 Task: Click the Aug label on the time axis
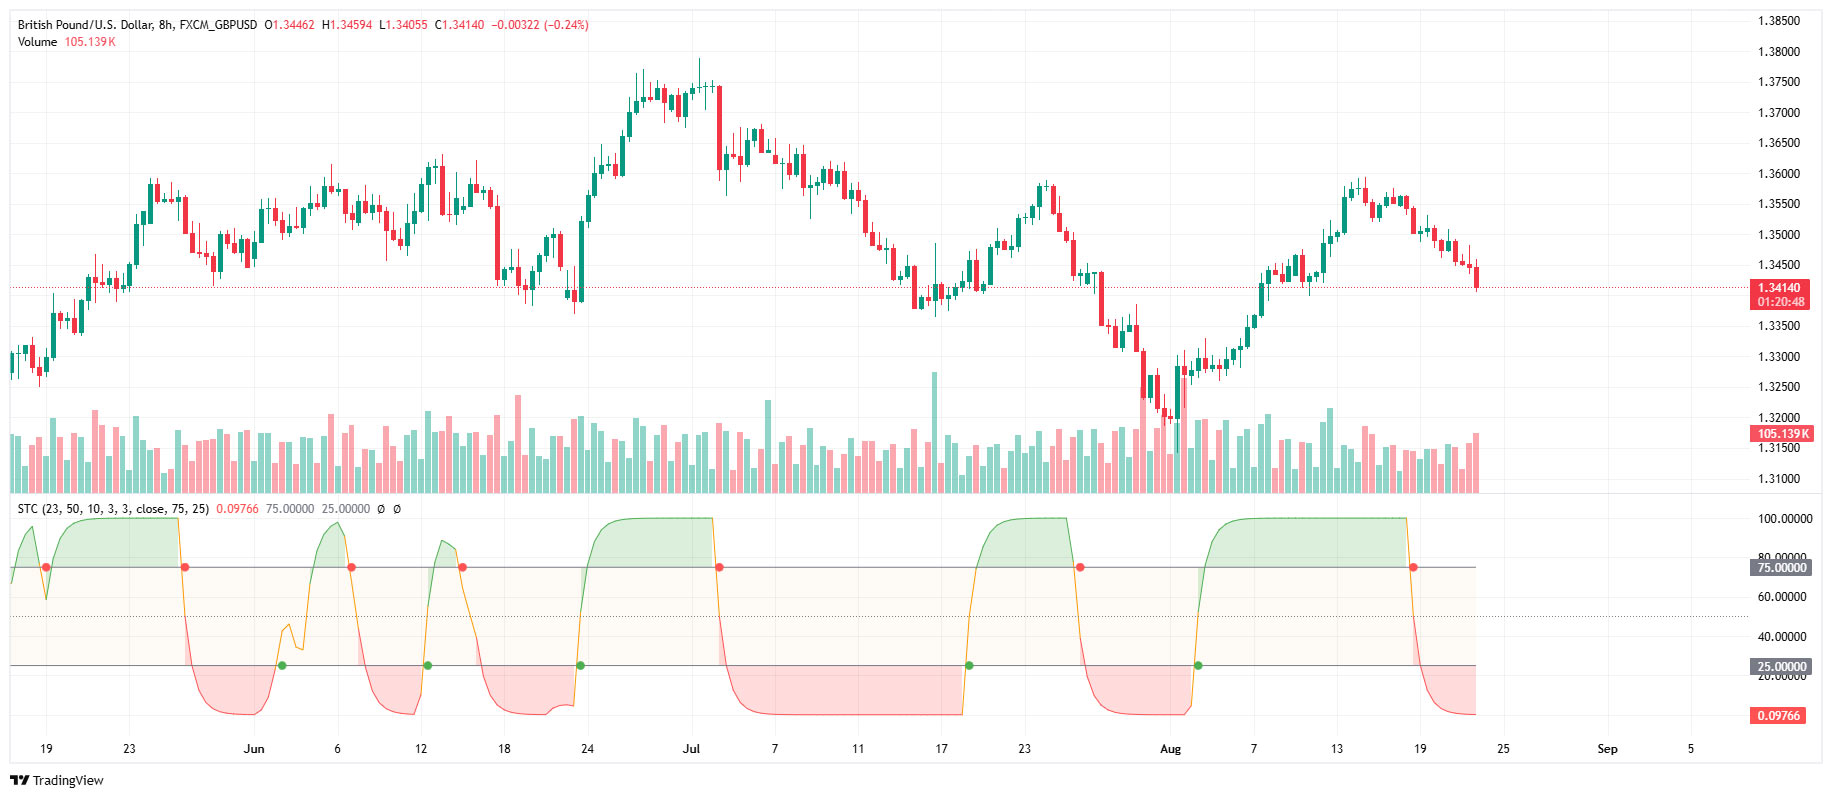(x=1170, y=749)
